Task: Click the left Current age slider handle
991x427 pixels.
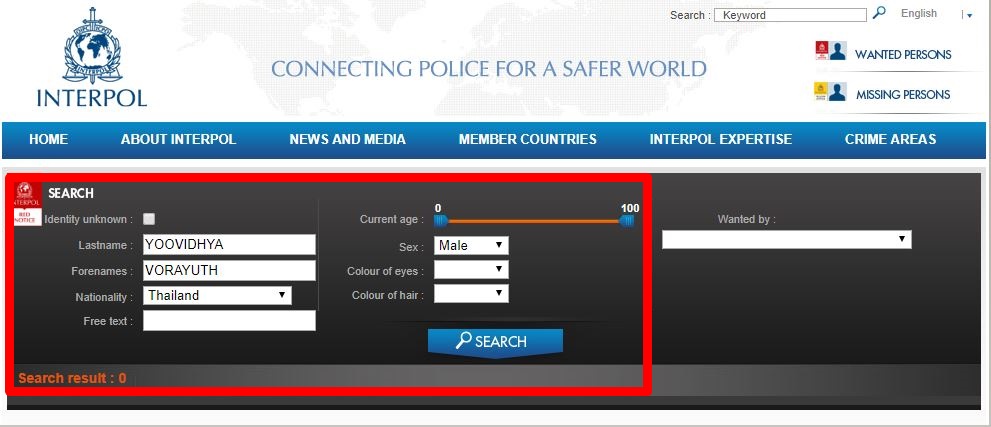Action: [x=441, y=220]
